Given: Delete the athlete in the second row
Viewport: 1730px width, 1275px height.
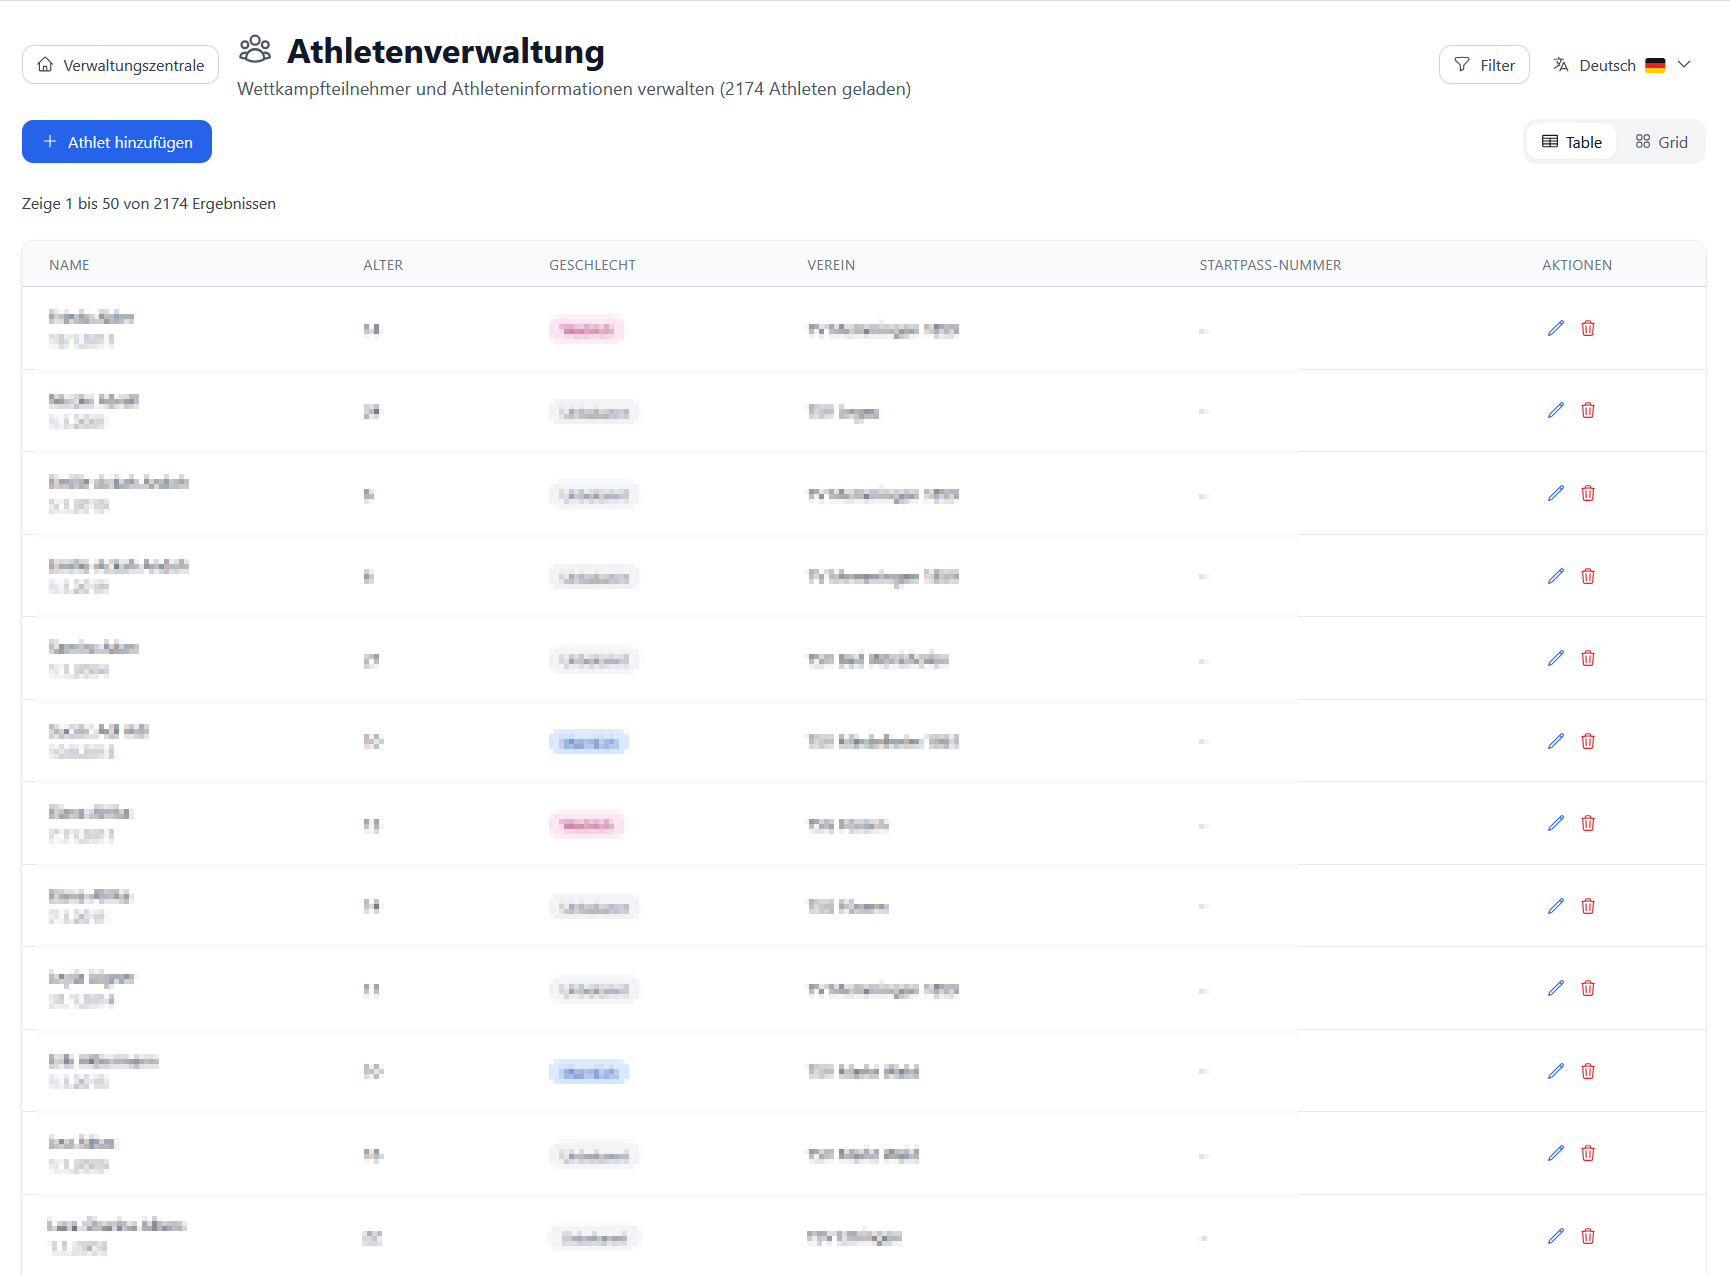Looking at the screenshot, I should point(1588,410).
